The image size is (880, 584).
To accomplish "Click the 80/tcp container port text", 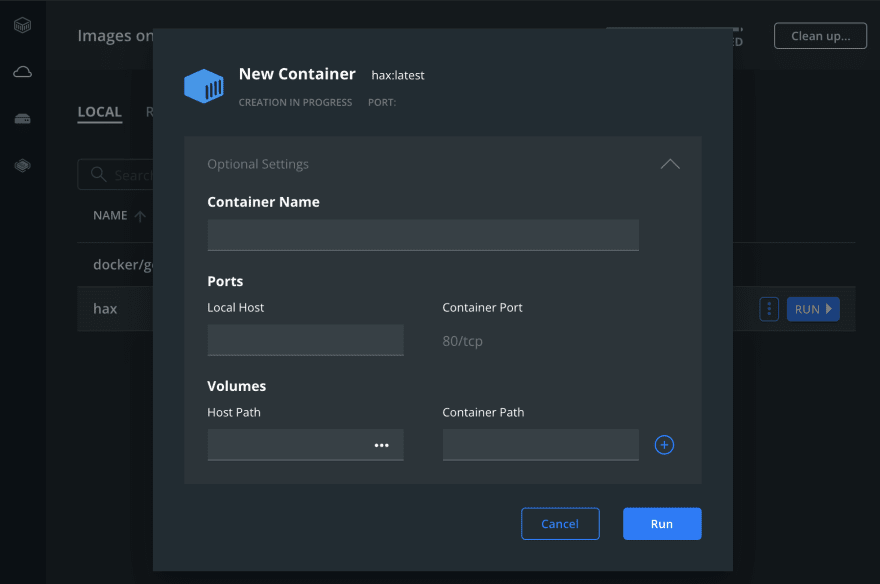I will coord(462,341).
